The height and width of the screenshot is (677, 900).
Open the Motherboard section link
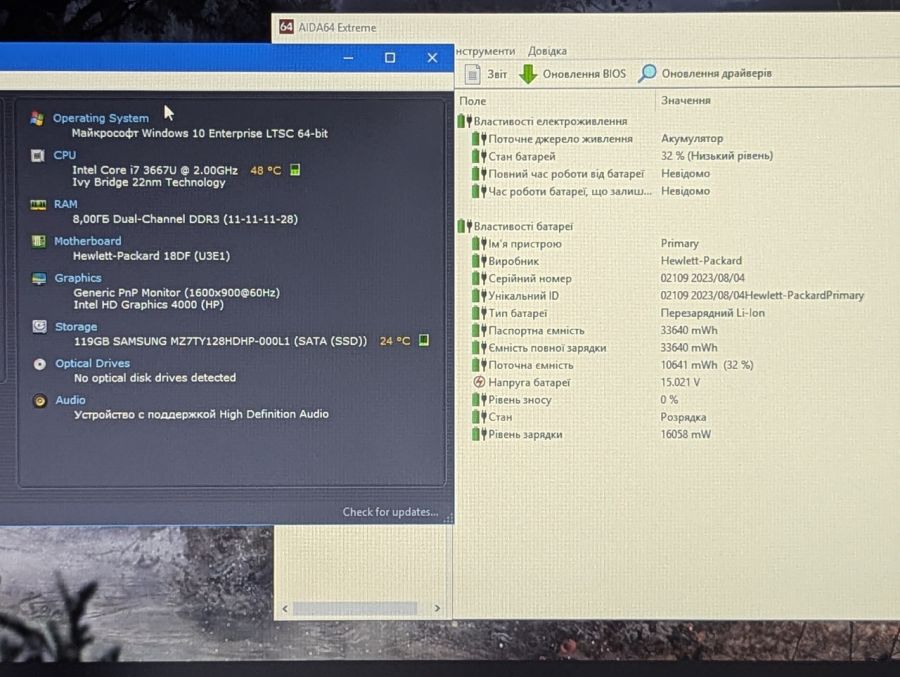87,241
